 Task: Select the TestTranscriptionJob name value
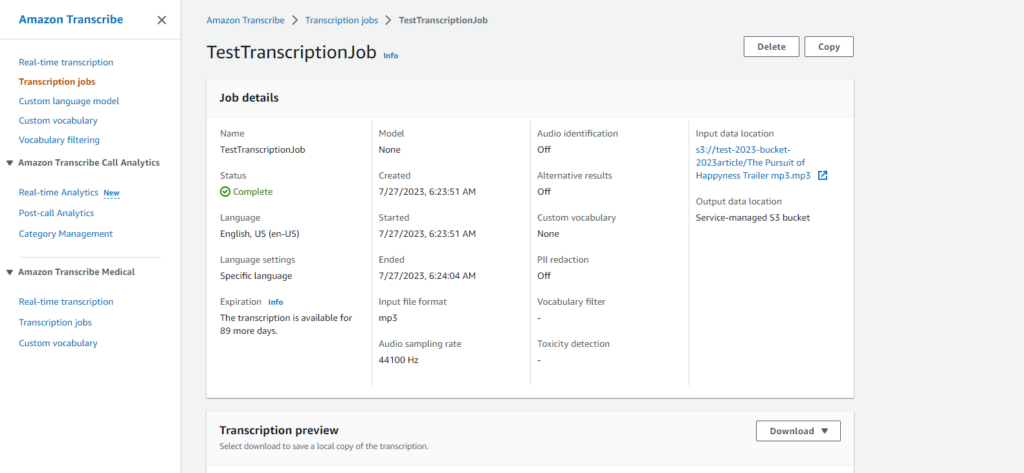[263, 150]
